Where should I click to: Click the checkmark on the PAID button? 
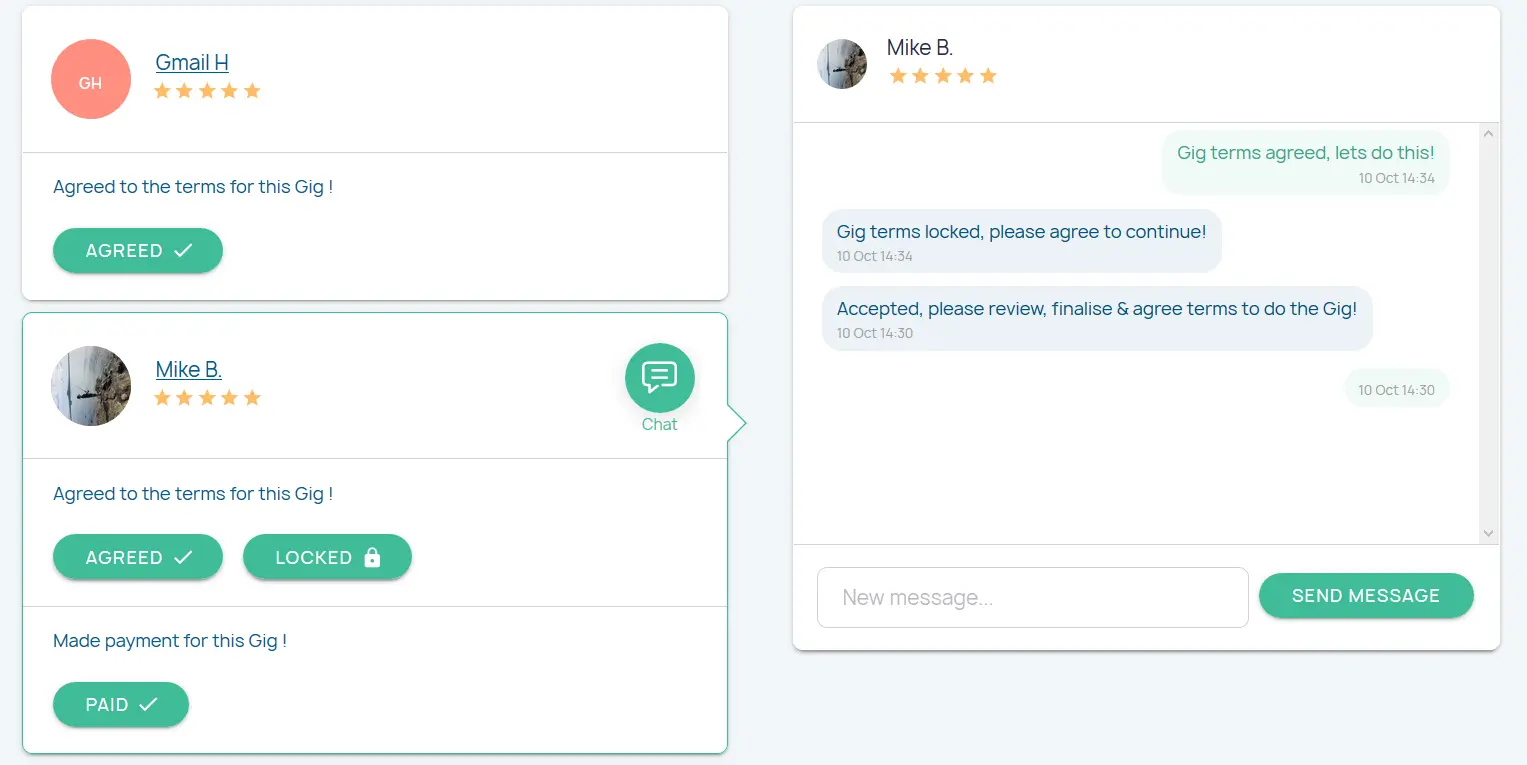coord(148,705)
